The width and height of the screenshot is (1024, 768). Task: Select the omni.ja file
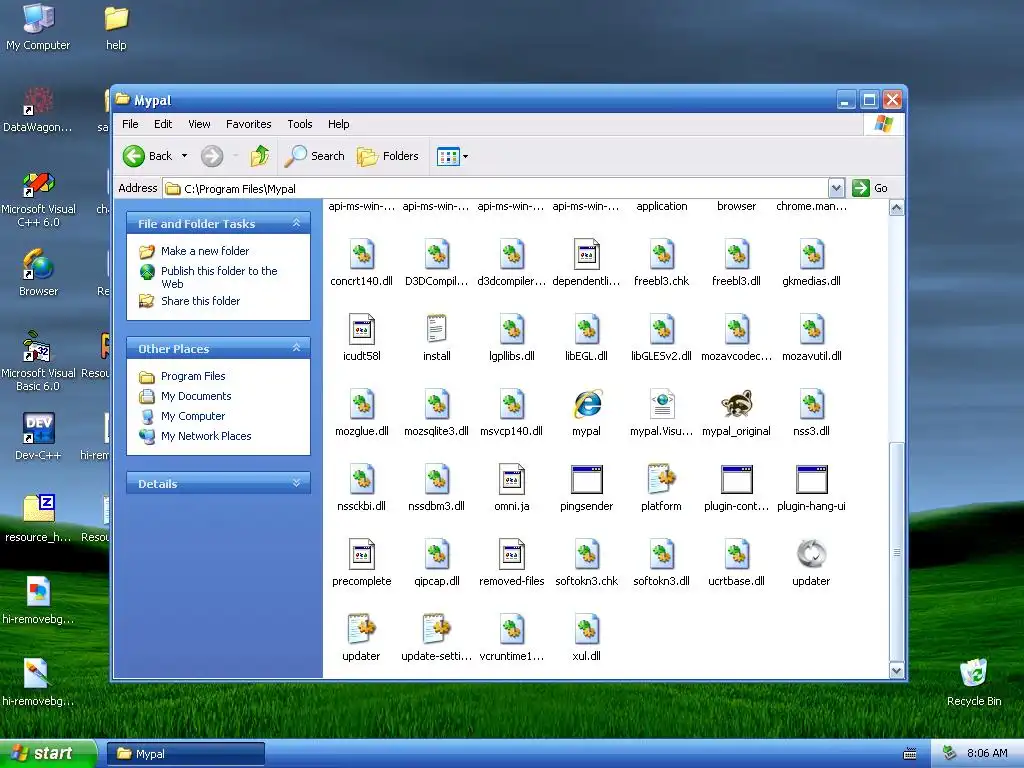tap(512, 488)
